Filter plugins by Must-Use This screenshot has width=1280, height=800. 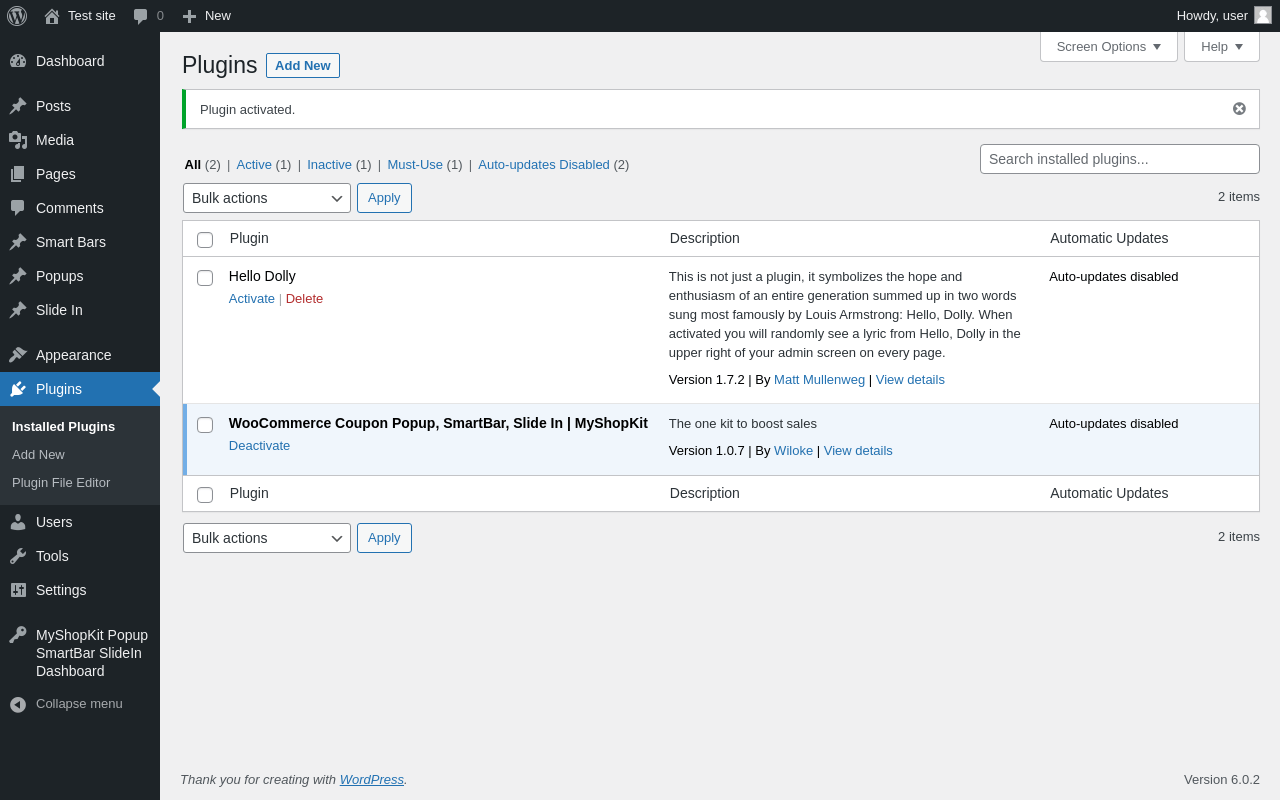[x=415, y=164]
